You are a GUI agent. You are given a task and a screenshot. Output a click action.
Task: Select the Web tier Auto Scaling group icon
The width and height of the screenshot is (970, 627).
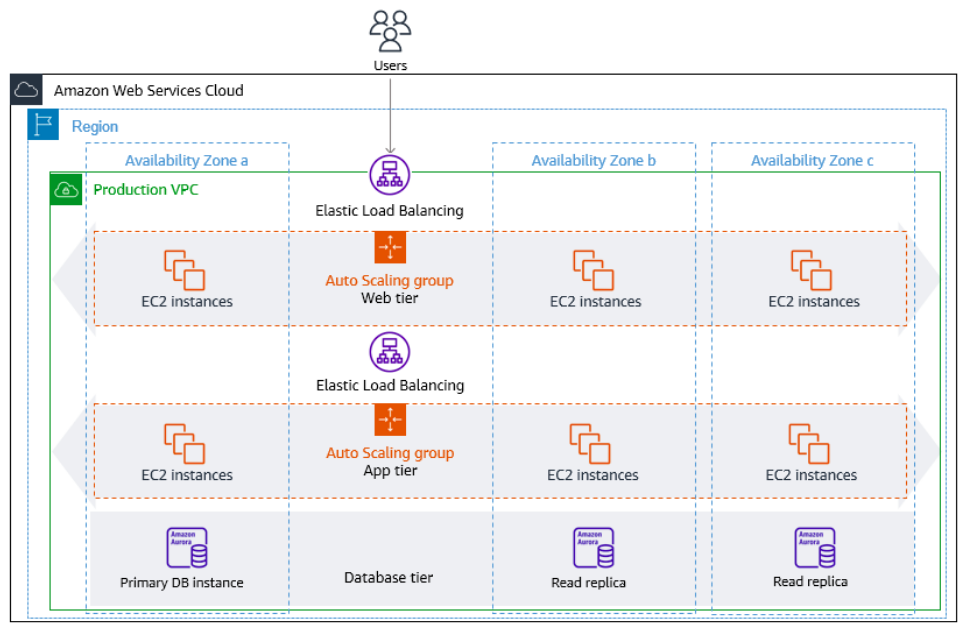(390, 247)
